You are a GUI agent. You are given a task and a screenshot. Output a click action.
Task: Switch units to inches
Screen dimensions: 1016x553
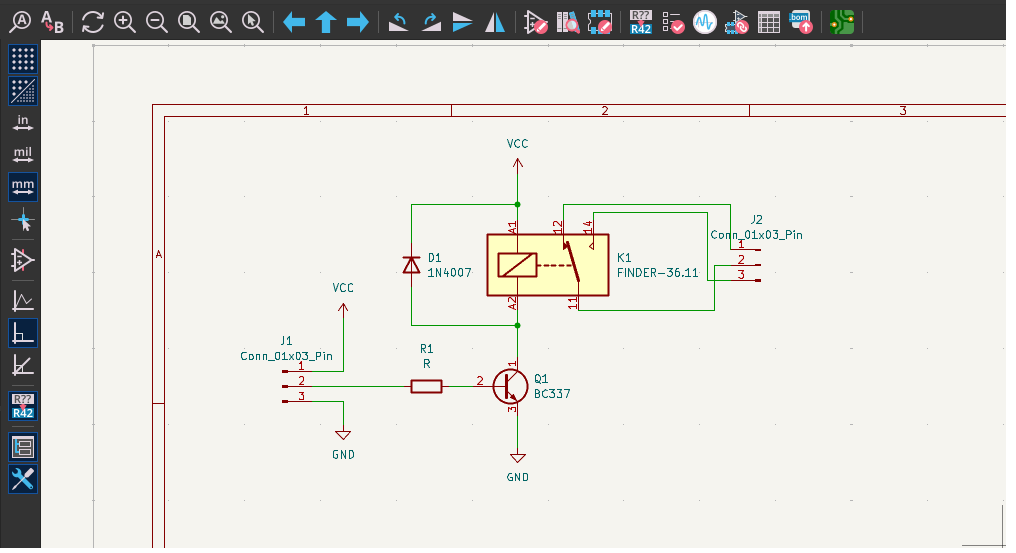22,123
